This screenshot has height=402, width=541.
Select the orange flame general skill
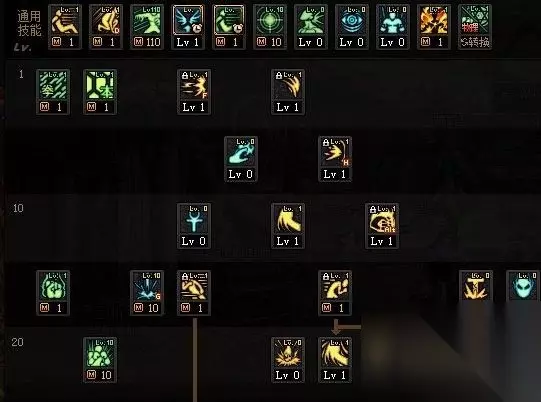(434, 27)
